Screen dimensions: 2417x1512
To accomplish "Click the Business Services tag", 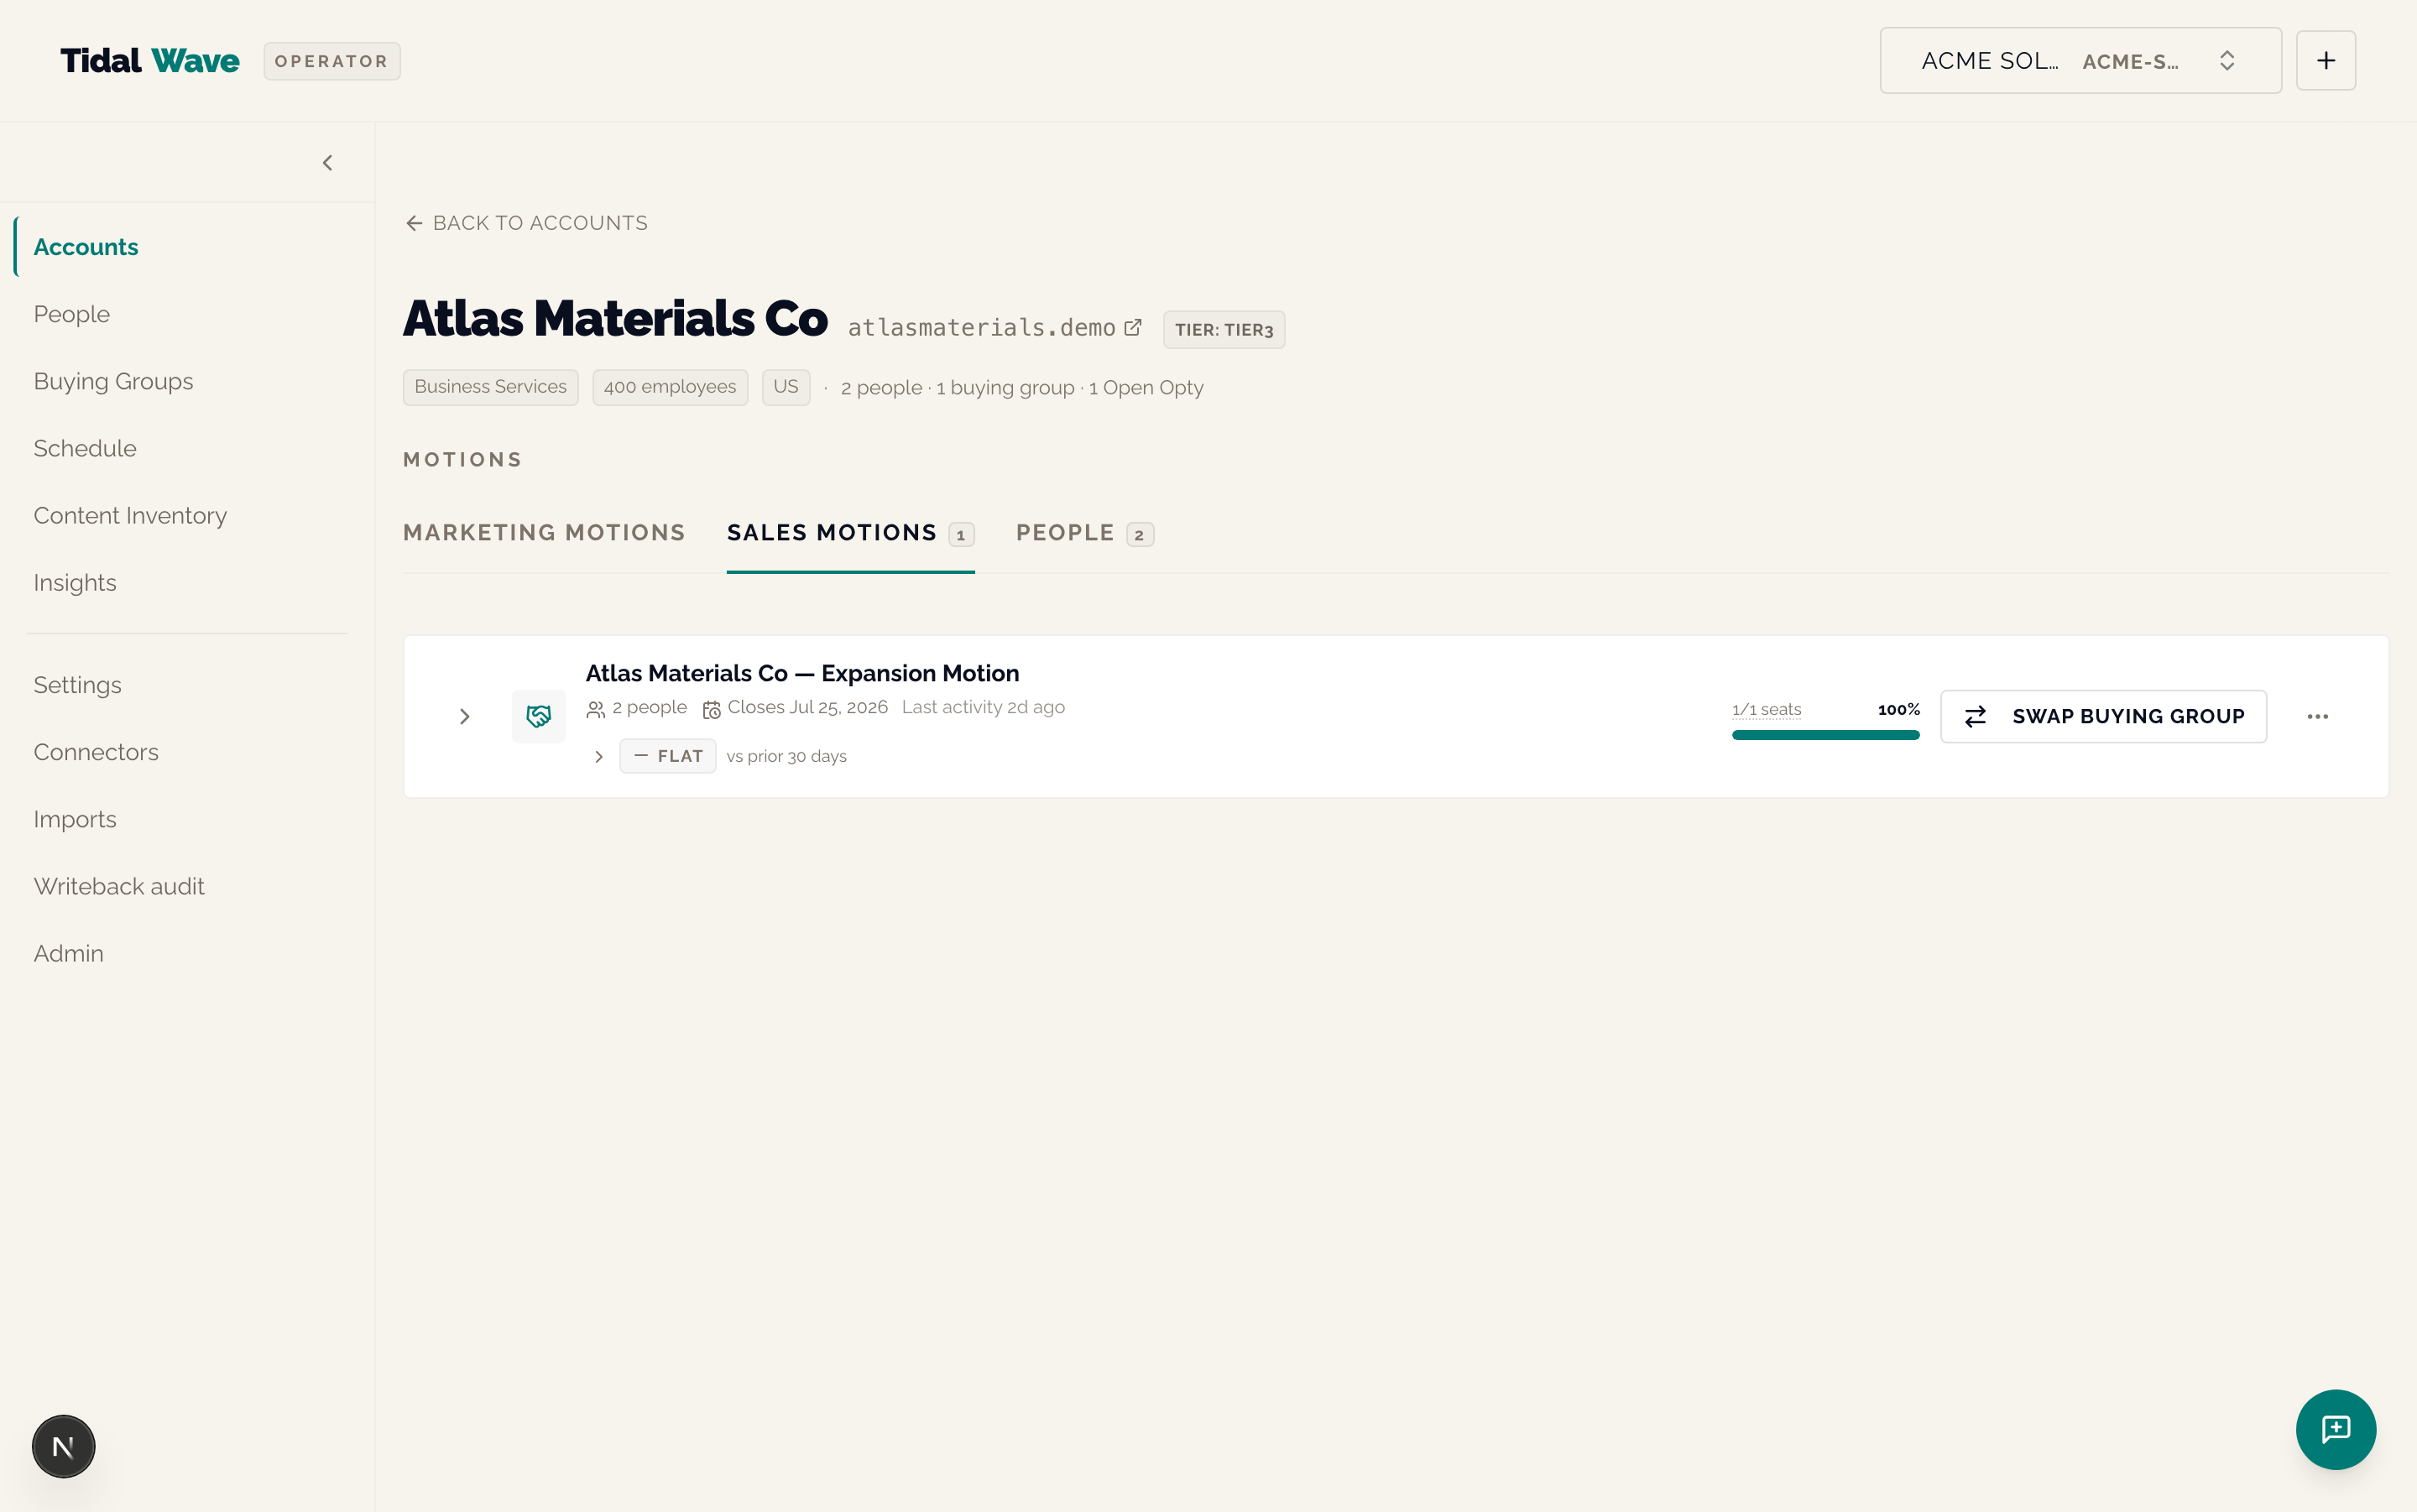I will pyautogui.click(x=490, y=387).
